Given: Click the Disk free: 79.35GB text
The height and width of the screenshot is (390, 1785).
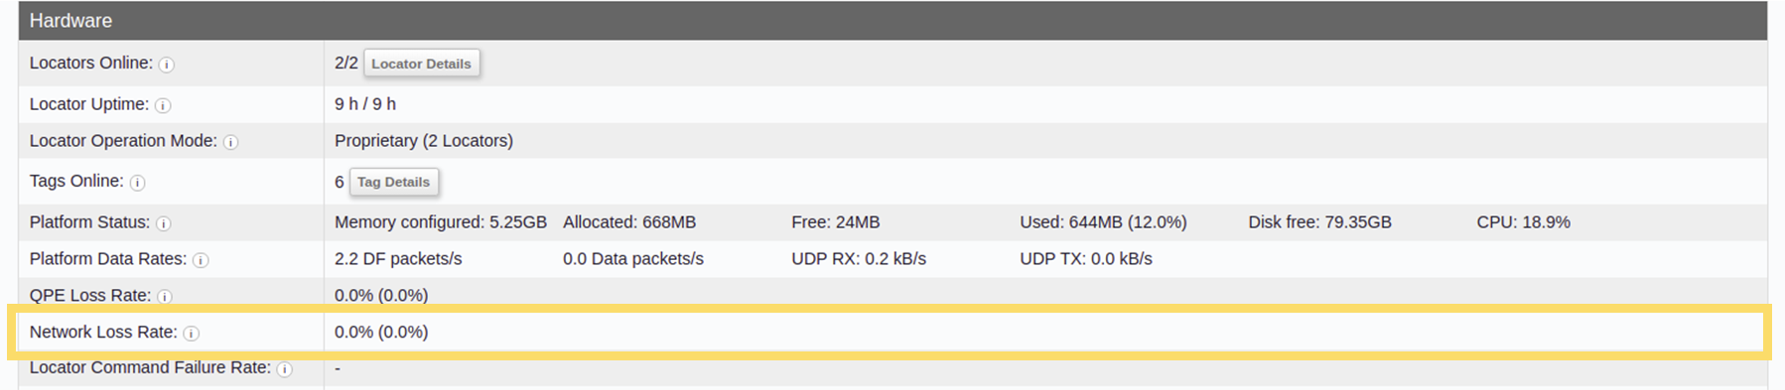Looking at the screenshot, I should click(1320, 222).
